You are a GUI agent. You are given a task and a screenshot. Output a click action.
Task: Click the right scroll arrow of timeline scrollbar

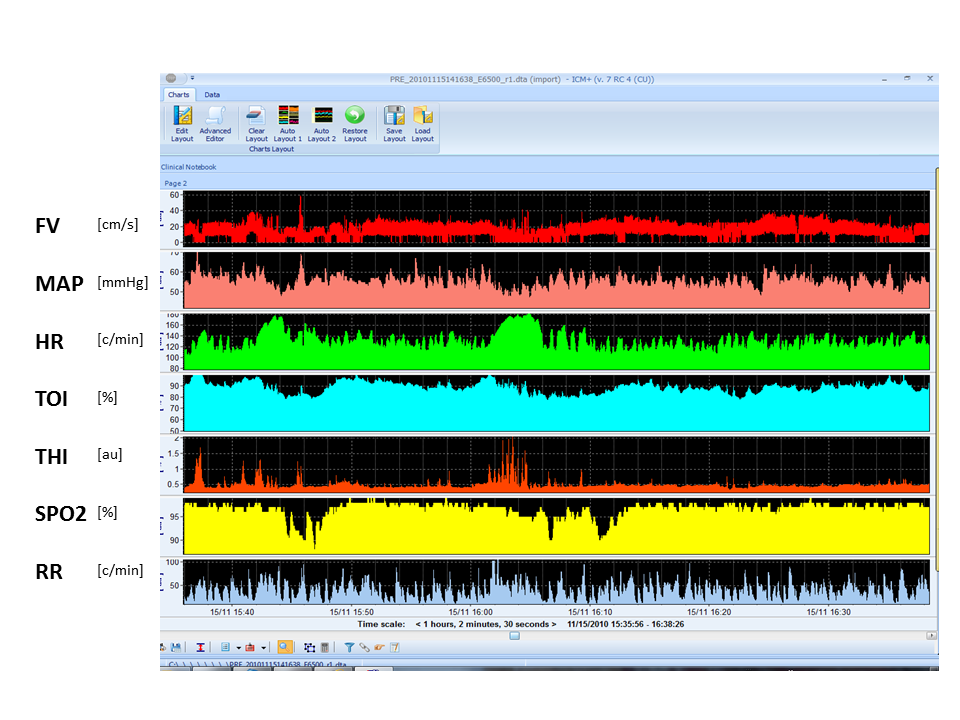[932, 635]
